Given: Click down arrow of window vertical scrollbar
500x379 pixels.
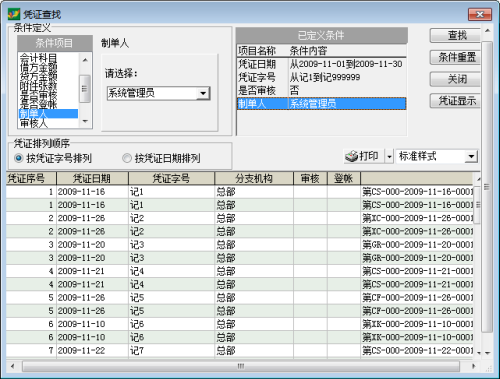Looking at the screenshot, I should pyautogui.click(x=487, y=353).
